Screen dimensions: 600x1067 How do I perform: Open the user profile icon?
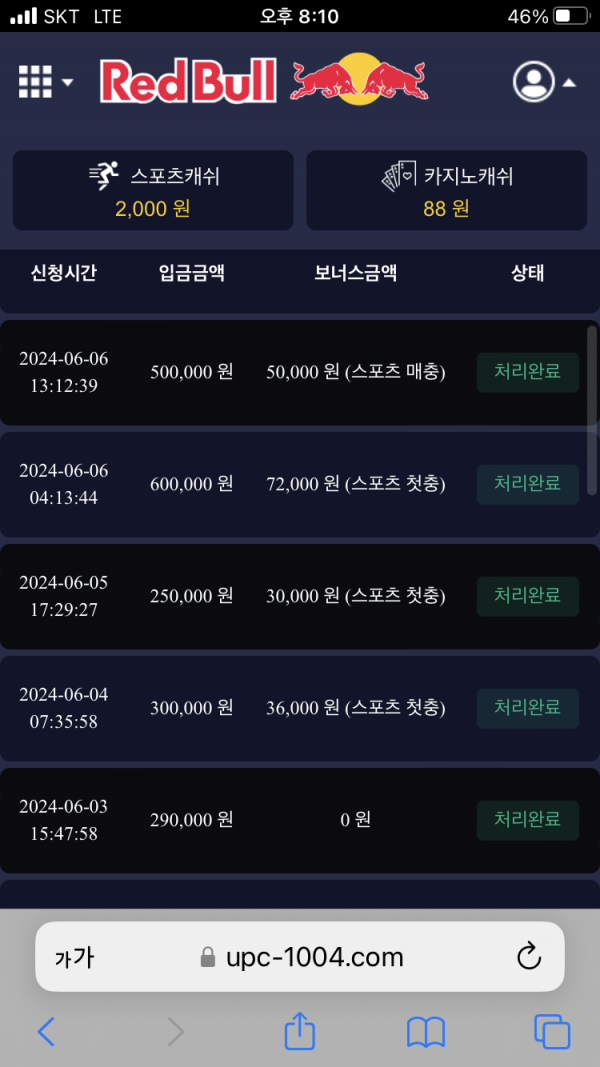coord(534,82)
